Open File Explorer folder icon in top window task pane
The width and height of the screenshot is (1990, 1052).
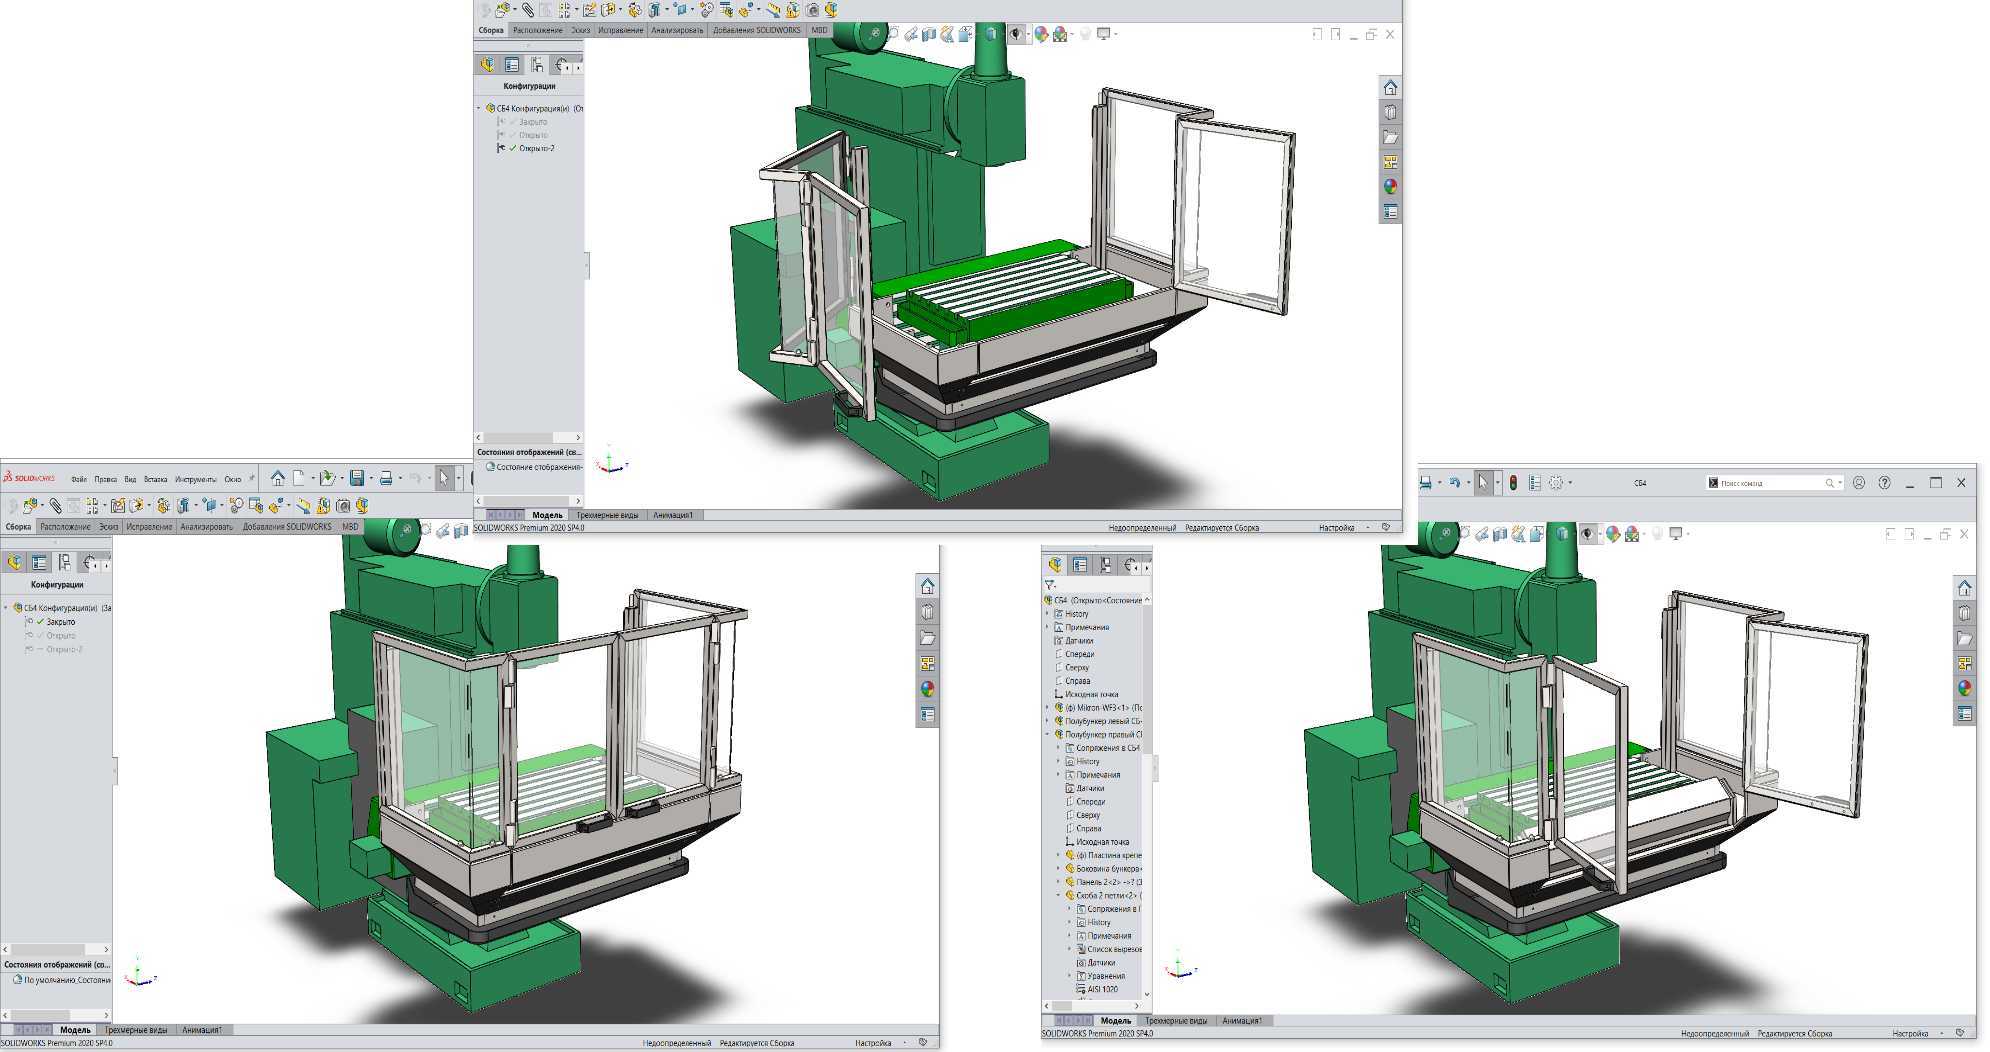(1390, 137)
